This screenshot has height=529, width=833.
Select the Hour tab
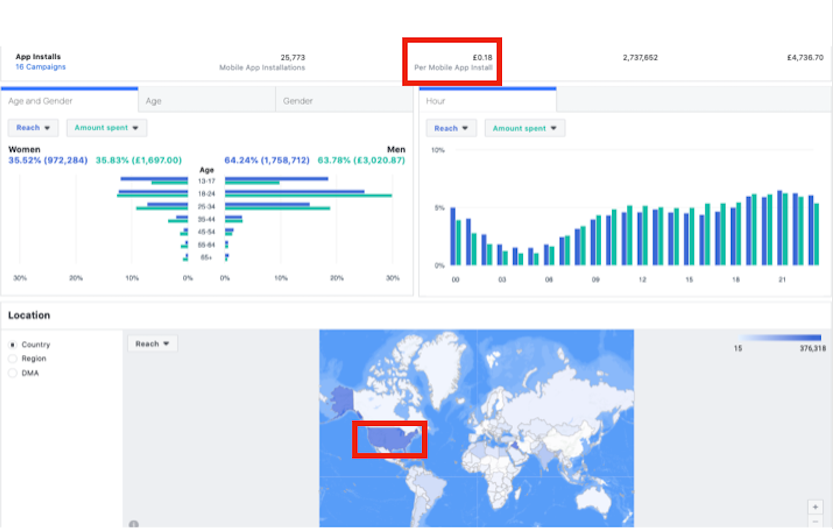(x=488, y=101)
